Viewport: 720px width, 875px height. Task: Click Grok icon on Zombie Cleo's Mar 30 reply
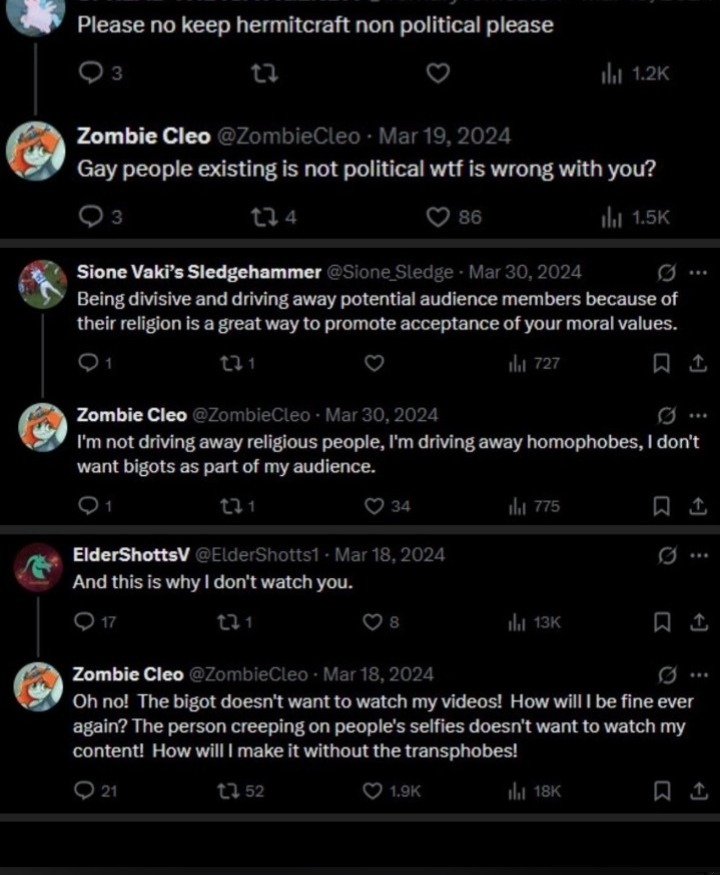click(665, 415)
